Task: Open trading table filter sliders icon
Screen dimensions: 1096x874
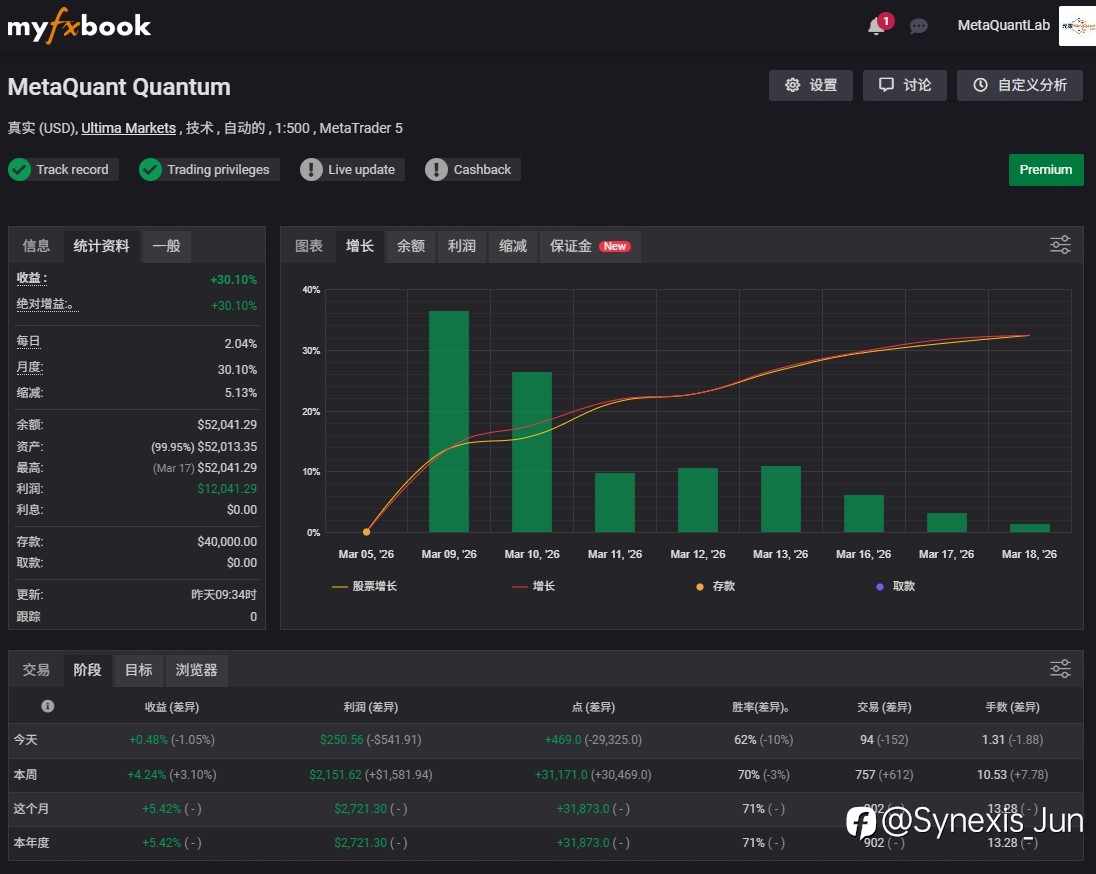Action: point(1060,669)
